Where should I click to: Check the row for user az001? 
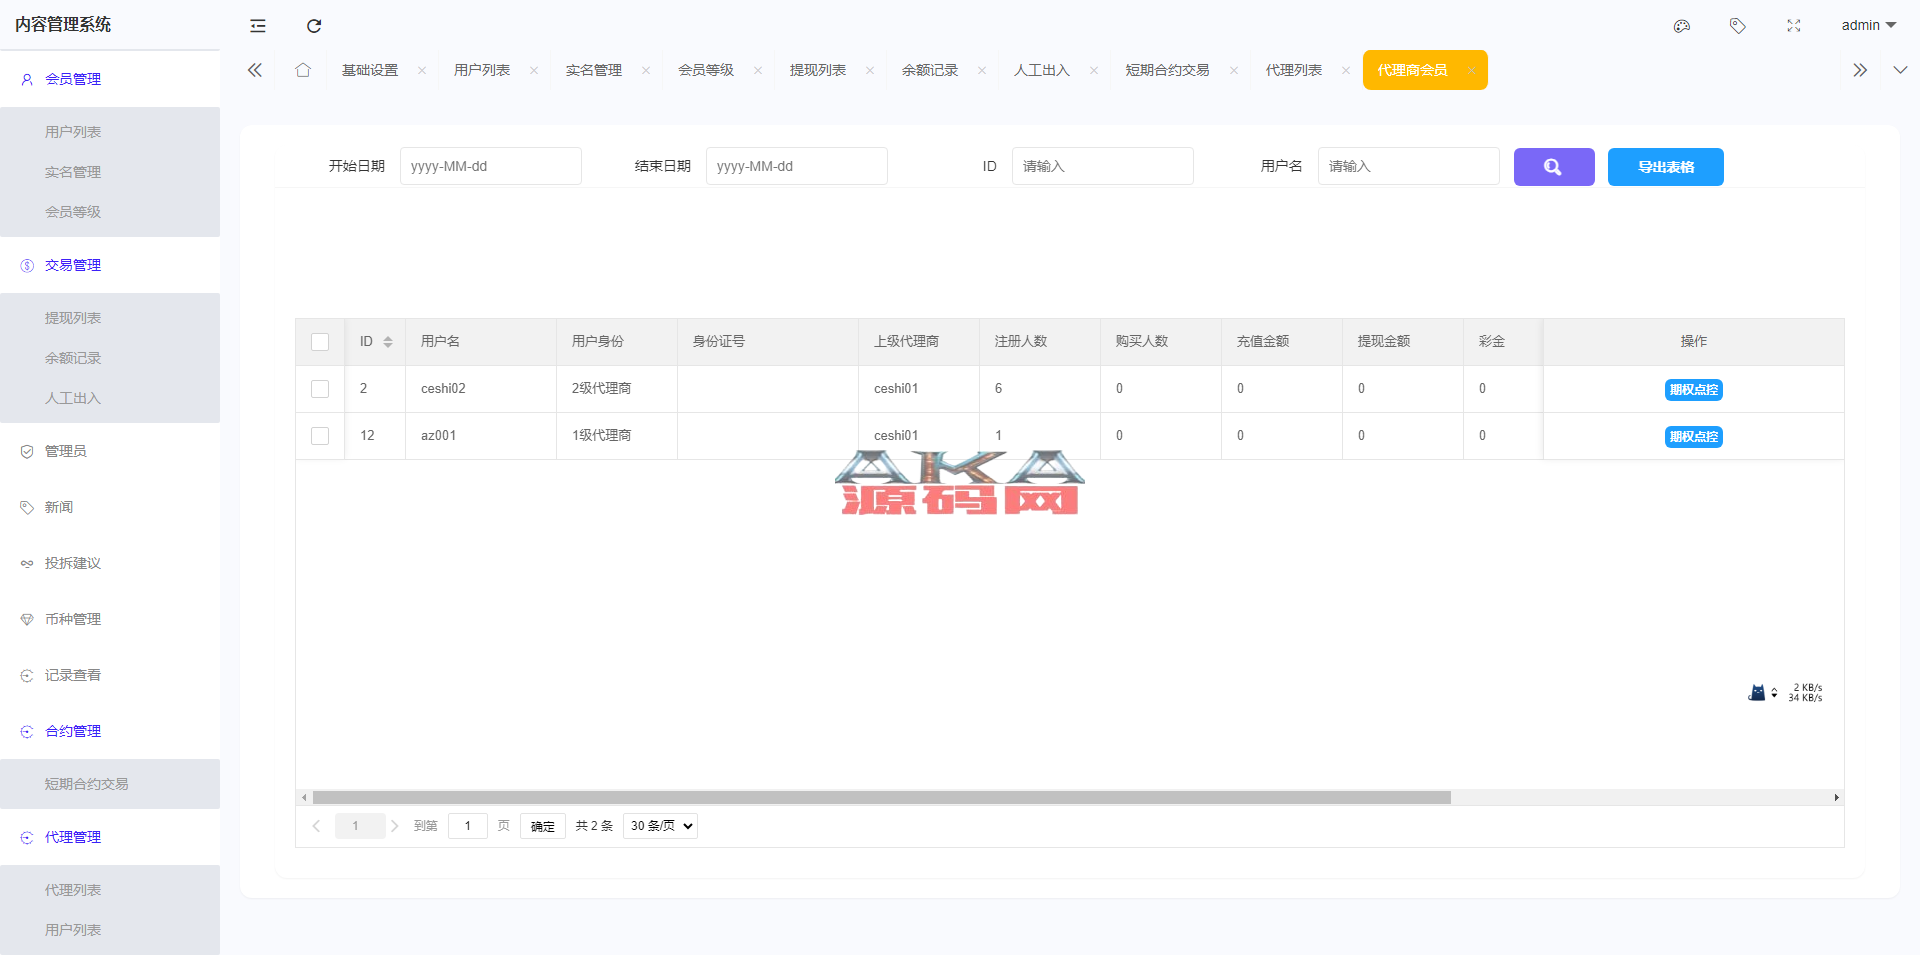tap(320, 436)
